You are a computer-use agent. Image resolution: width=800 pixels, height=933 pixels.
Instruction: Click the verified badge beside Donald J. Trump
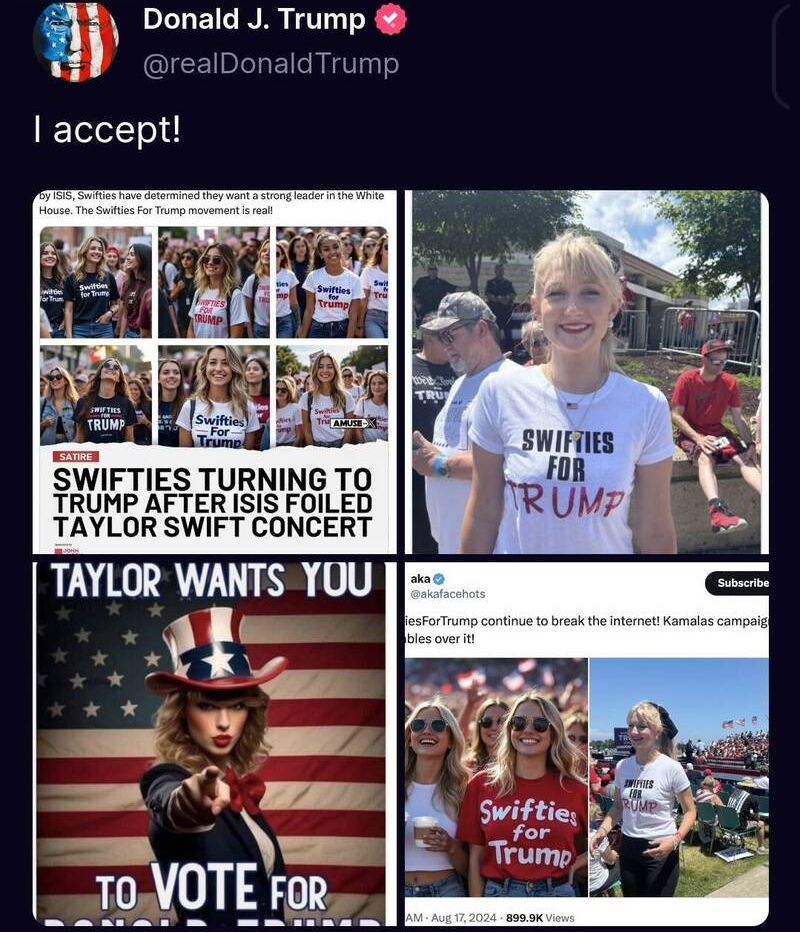tap(390, 20)
